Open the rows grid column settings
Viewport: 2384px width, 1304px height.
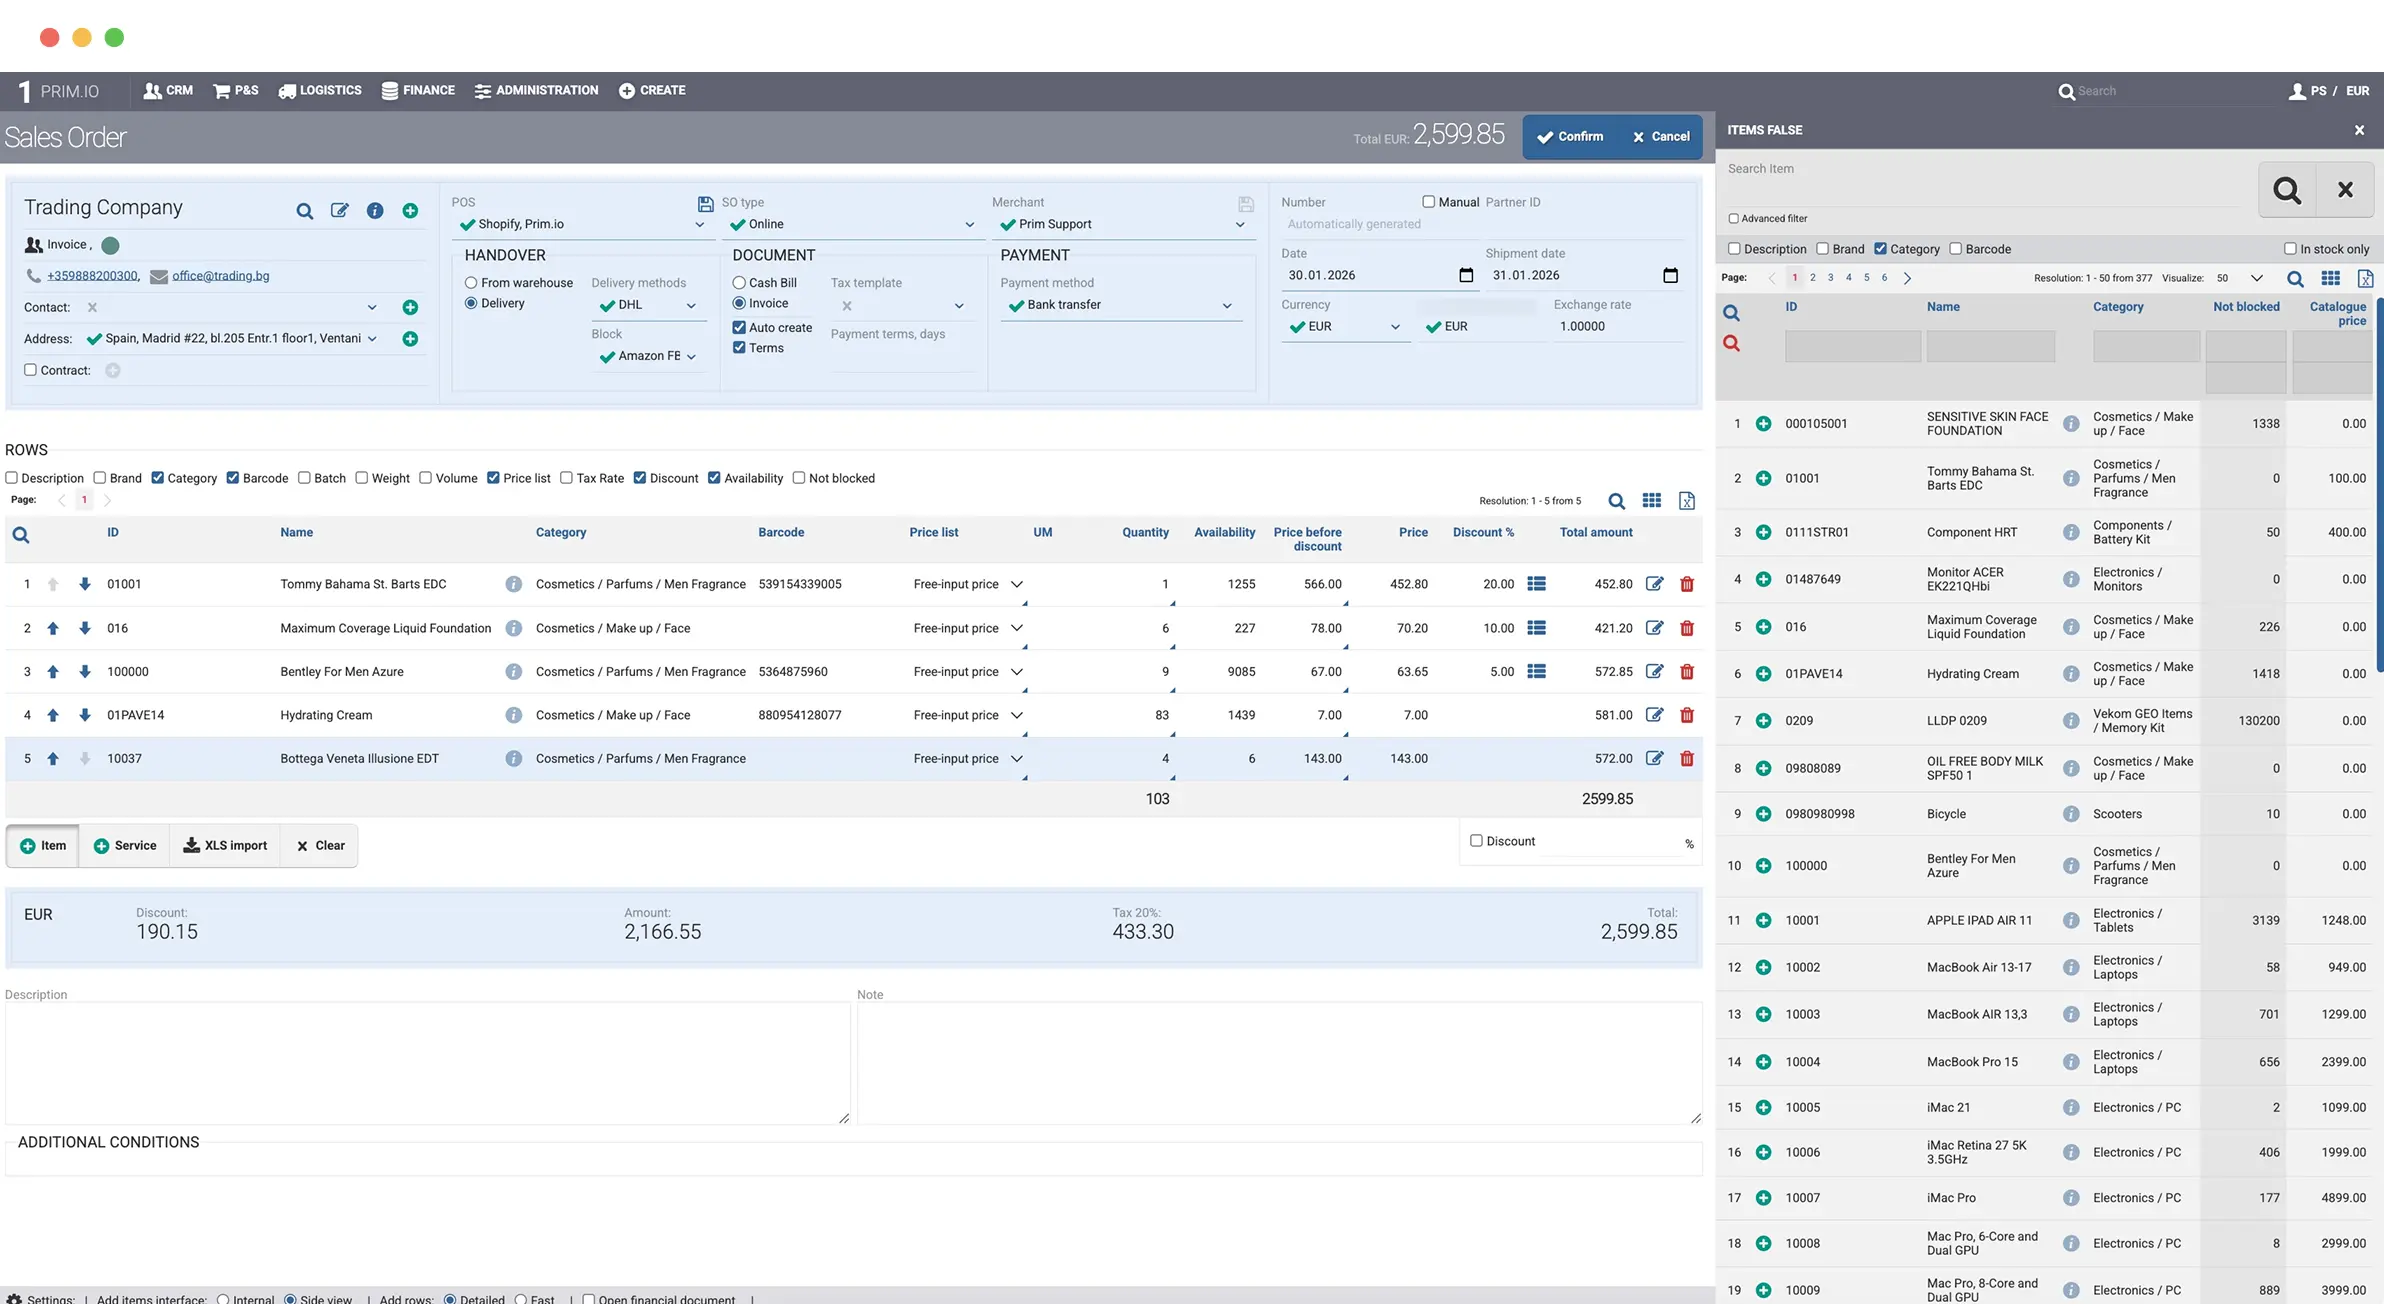[1652, 501]
